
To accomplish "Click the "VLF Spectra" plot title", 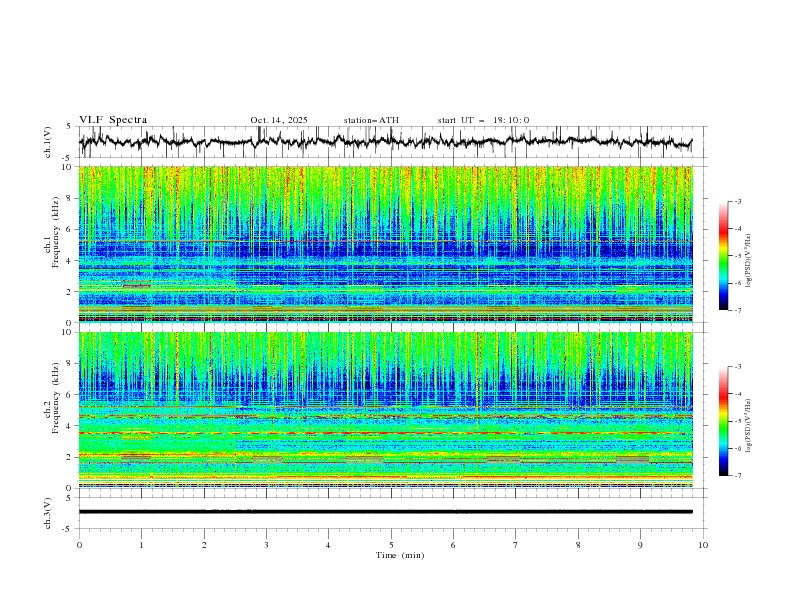I will click(x=113, y=120).
